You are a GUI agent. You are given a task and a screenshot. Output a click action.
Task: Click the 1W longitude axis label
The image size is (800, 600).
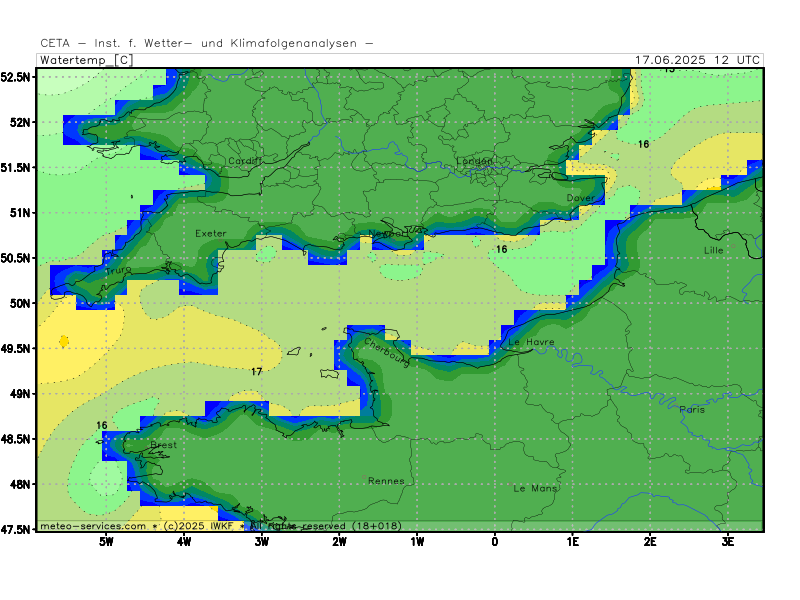[x=417, y=542]
